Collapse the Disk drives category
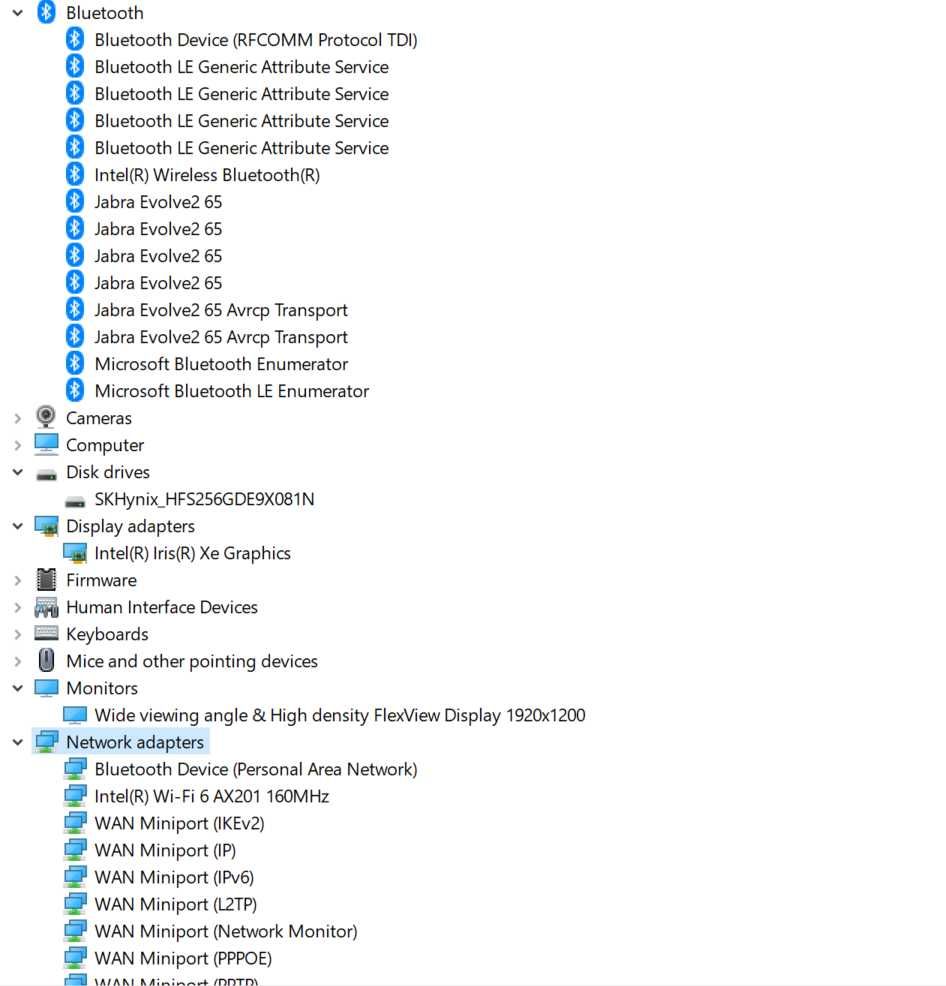This screenshot has width=946, height=986. tap(18, 472)
